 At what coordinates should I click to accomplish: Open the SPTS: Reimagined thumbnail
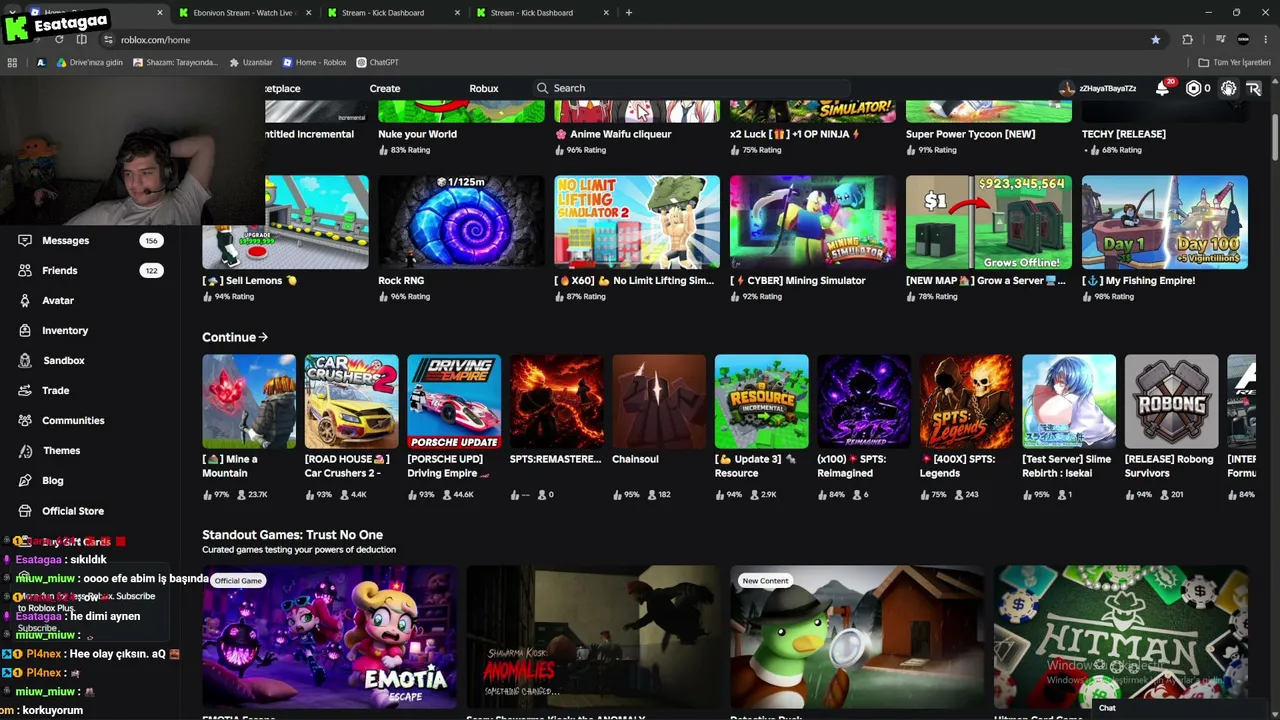(x=864, y=401)
